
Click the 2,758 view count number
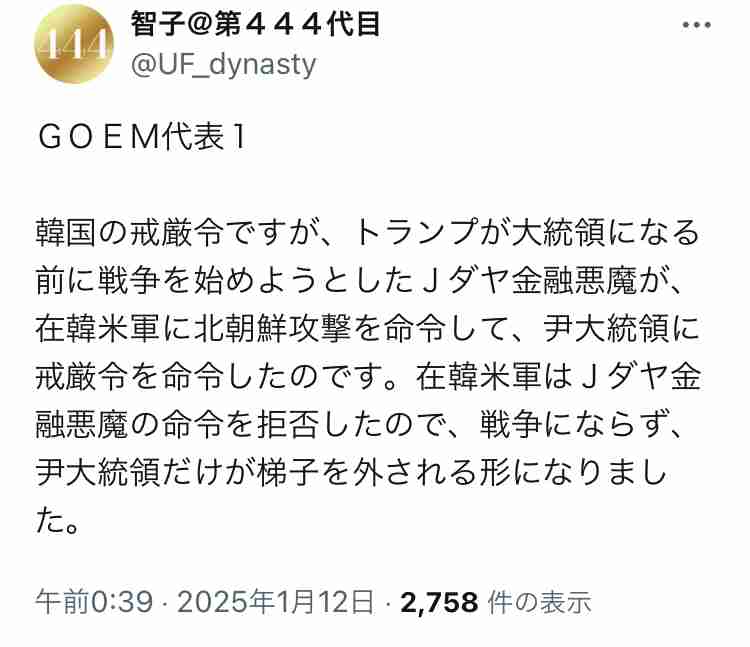[x=440, y=602]
